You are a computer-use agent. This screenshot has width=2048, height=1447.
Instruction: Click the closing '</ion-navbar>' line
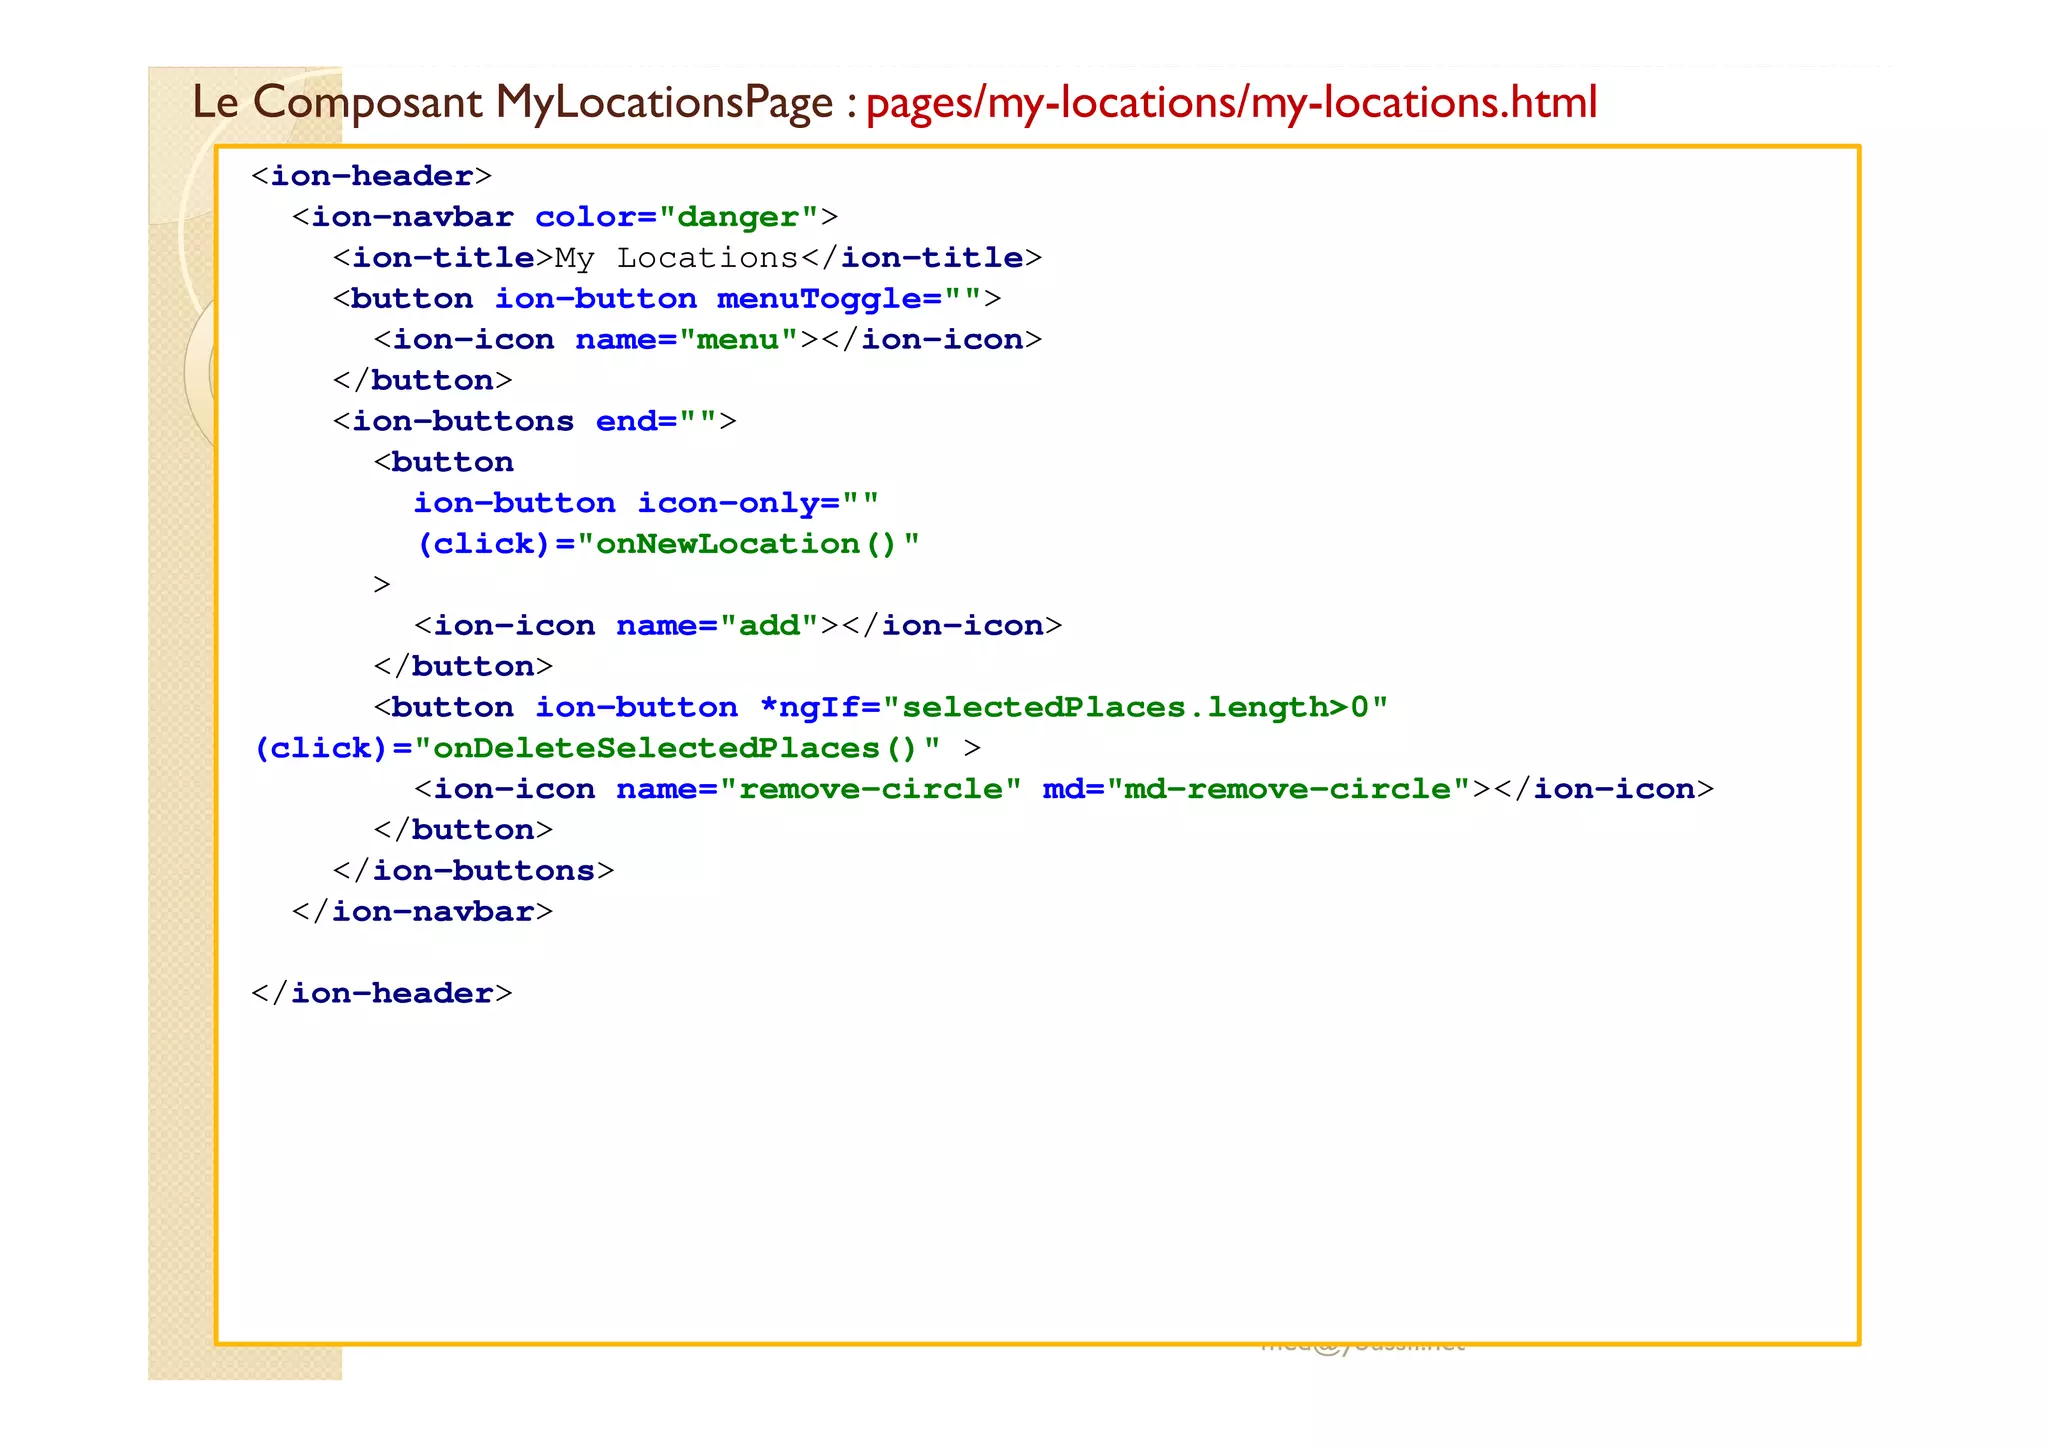422,912
